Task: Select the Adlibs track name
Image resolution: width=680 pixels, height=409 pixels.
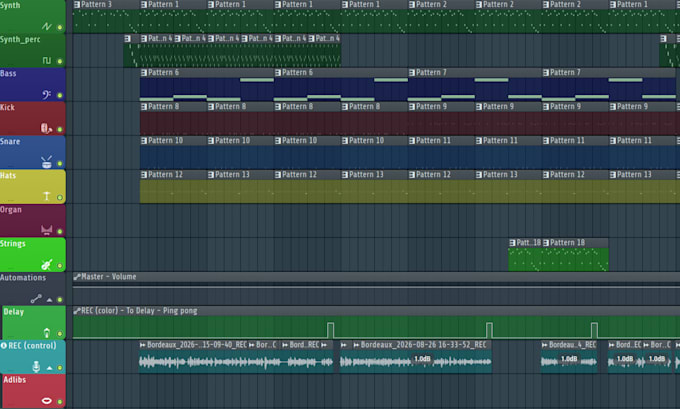Action: tap(15, 380)
